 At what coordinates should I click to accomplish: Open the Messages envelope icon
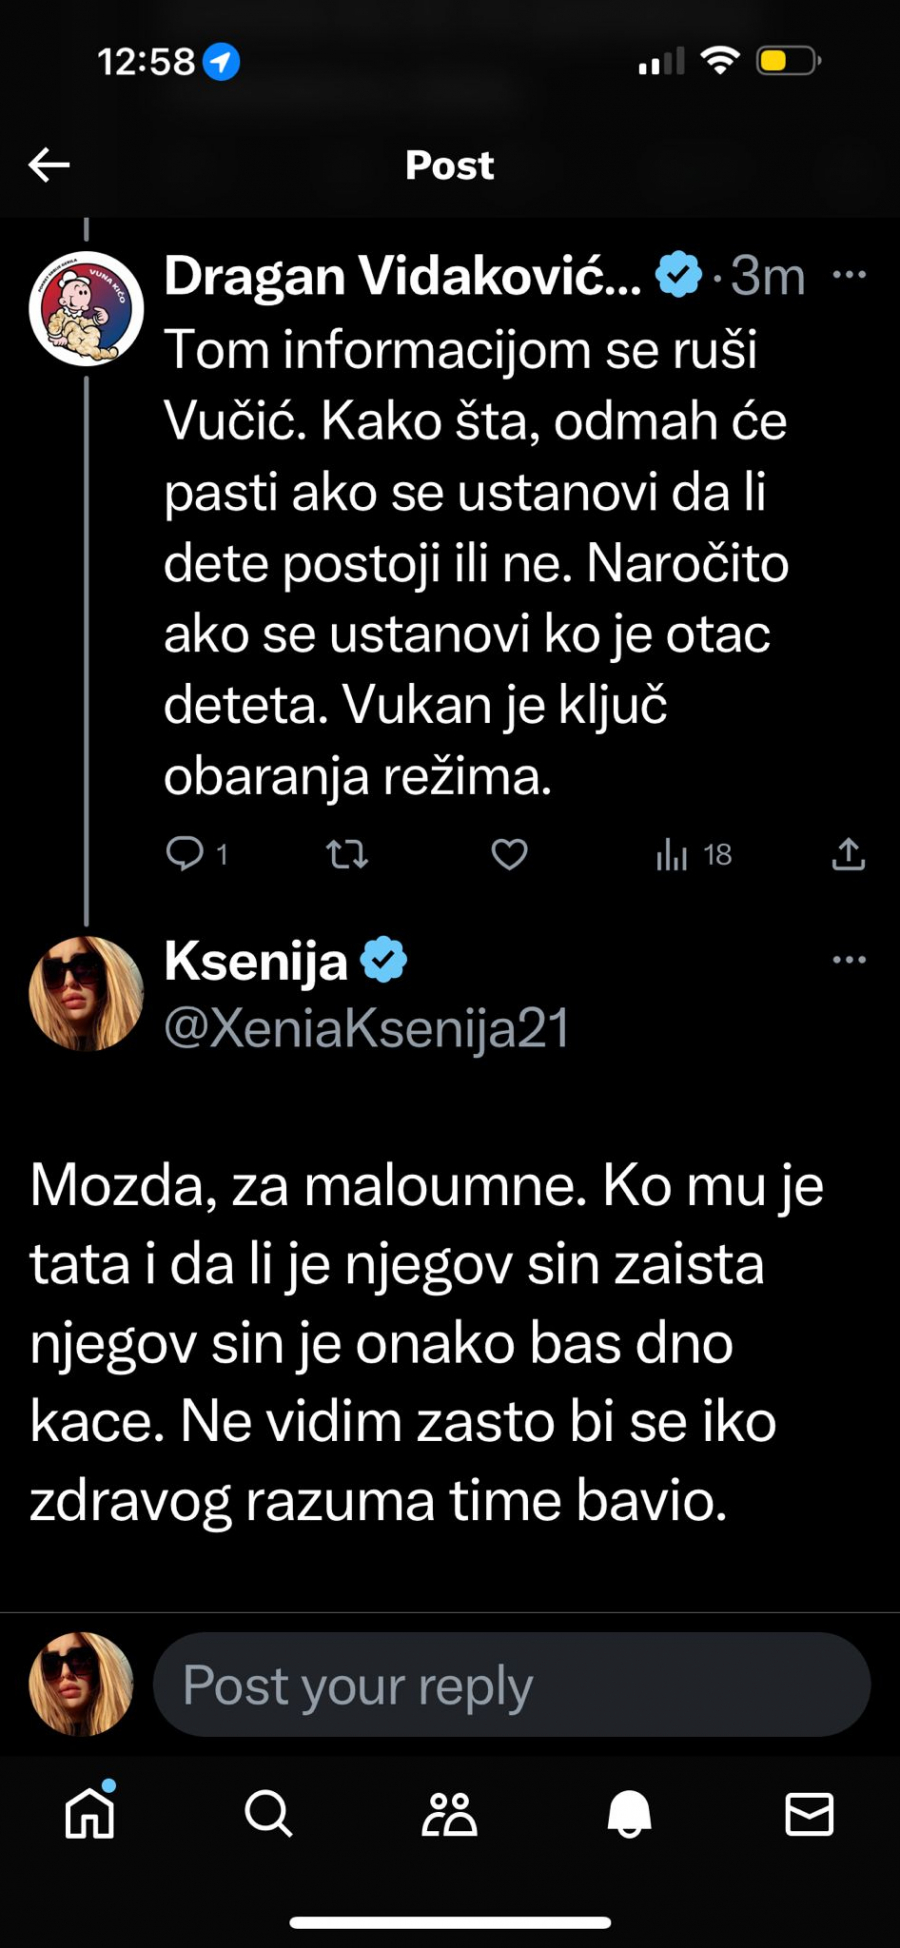[x=808, y=1817]
